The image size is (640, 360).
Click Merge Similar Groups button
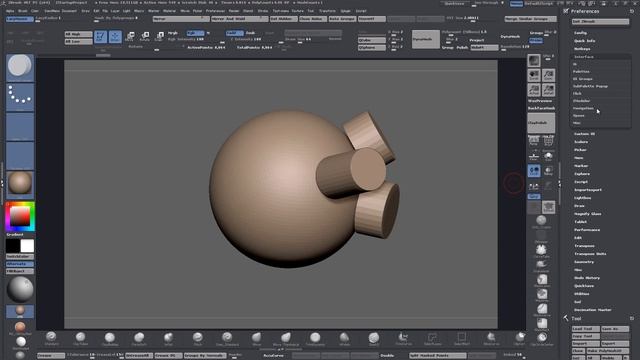coord(530,19)
